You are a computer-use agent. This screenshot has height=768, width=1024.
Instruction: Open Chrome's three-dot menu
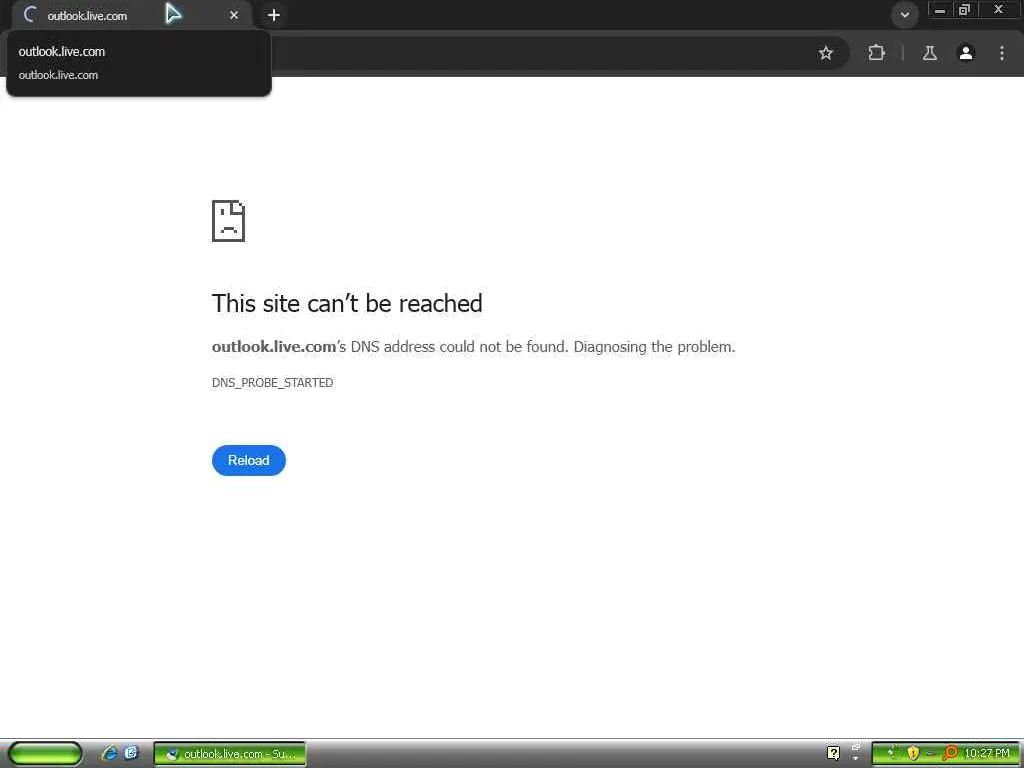click(x=1002, y=53)
